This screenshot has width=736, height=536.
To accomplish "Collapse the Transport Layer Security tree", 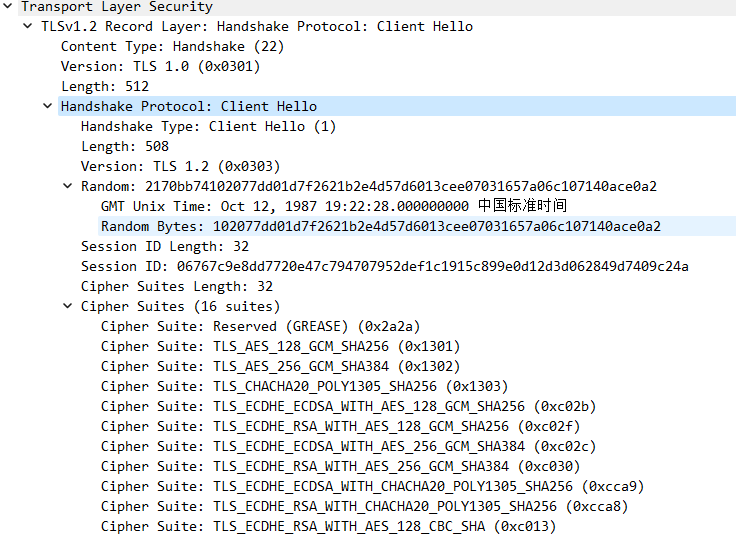I will coord(8,6).
